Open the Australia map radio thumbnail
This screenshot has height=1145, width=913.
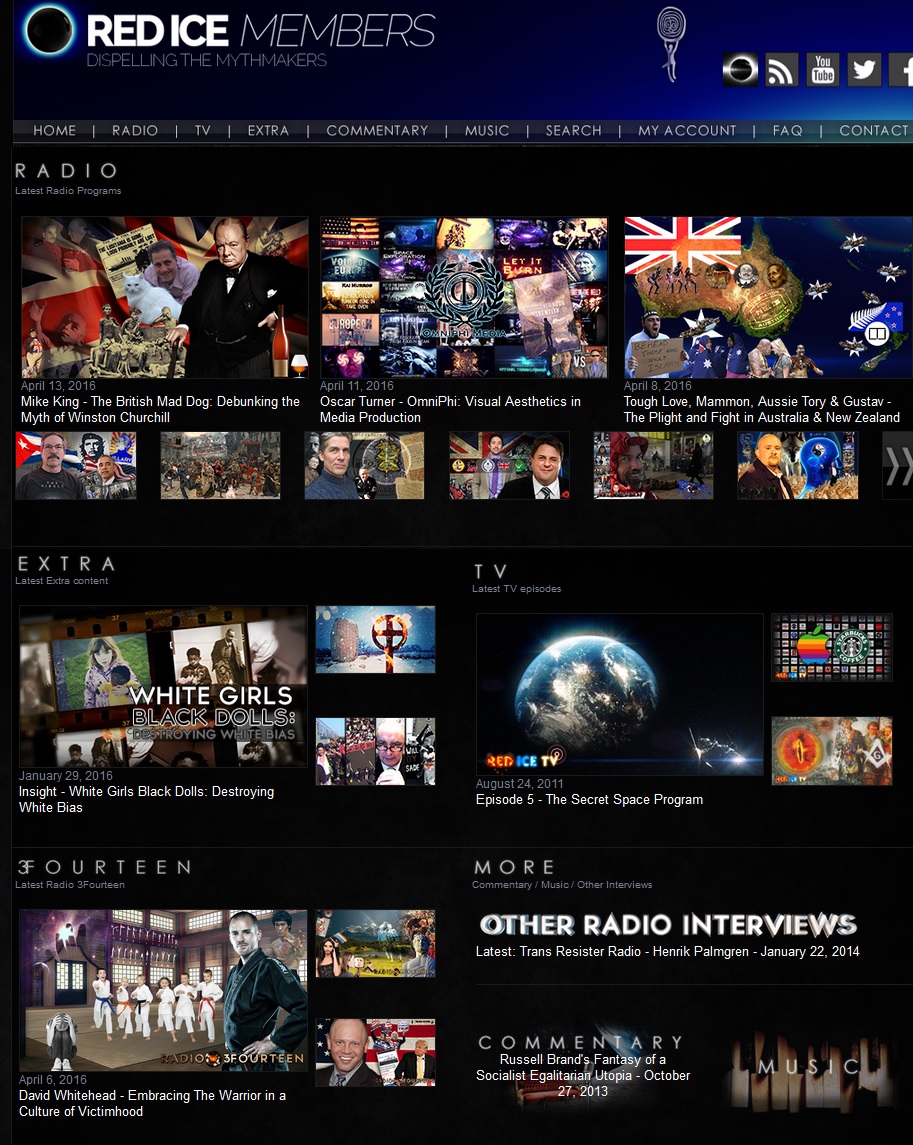point(767,297)
